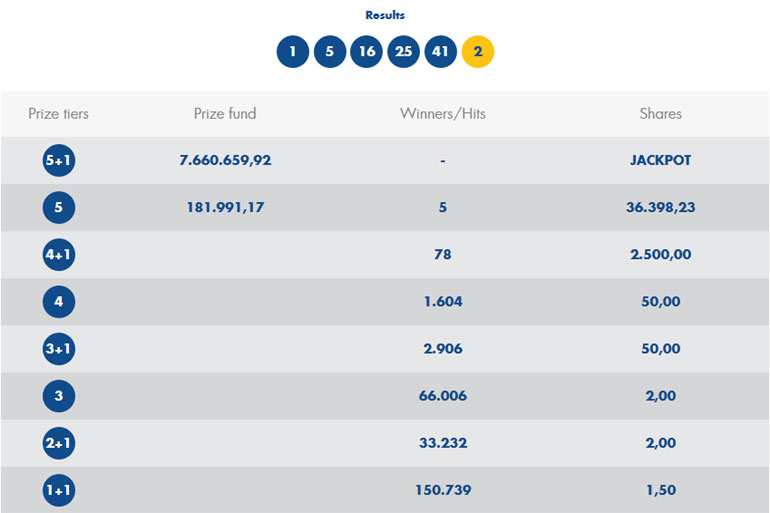The height and width of the screenshot is (513, 770).
Task: Click the drawn number 1 ball
Action: 293,51
